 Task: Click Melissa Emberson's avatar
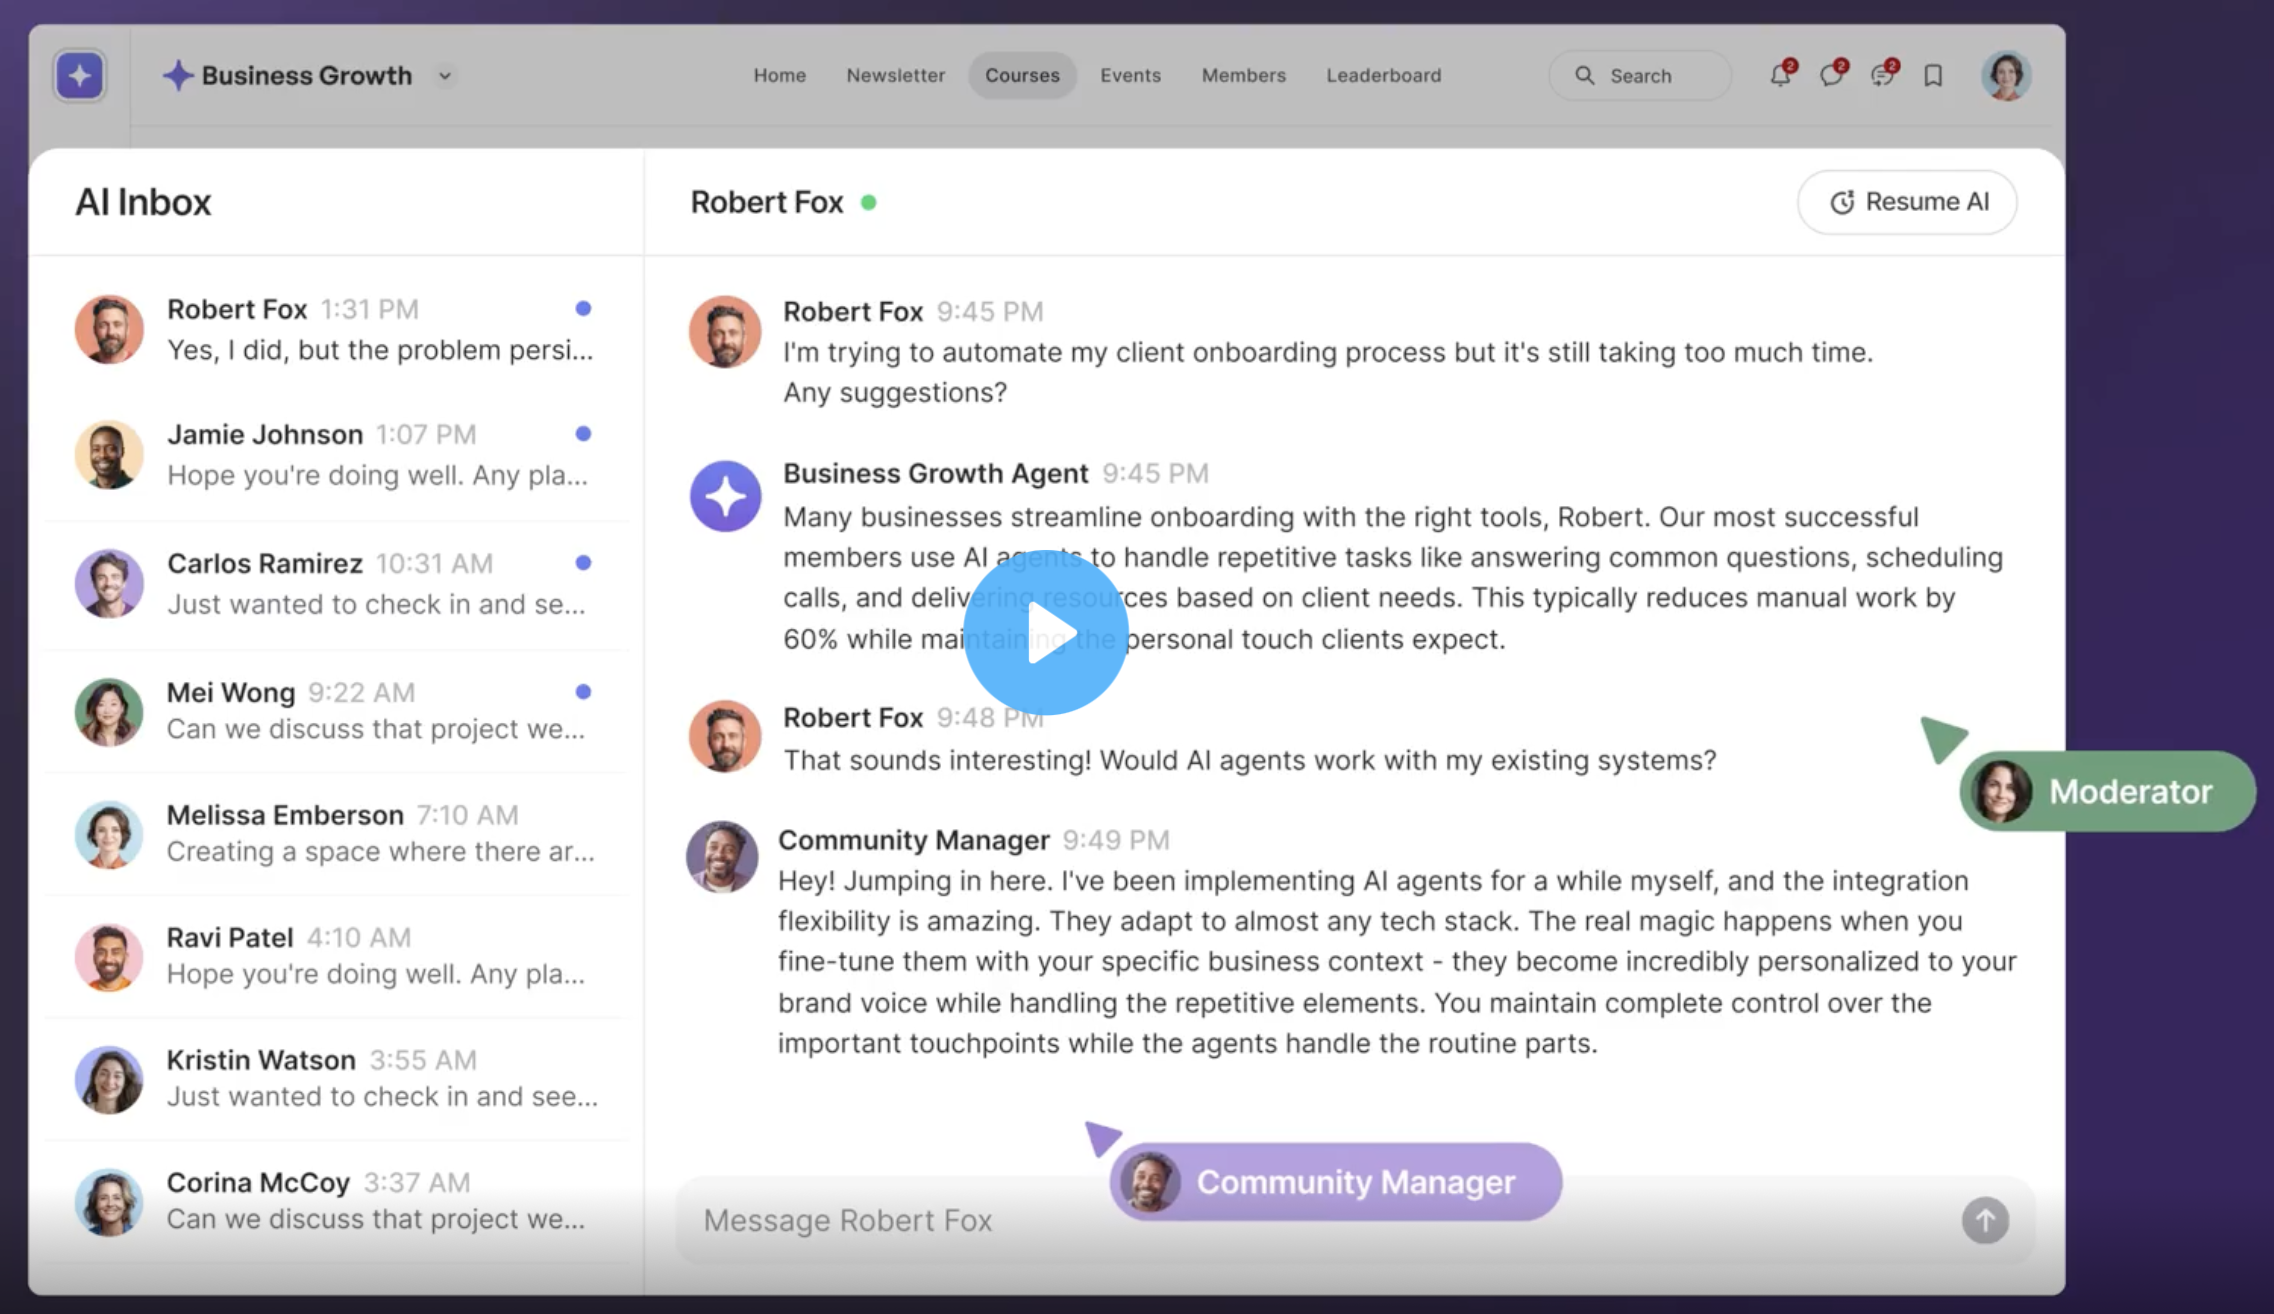pos(109,834)
